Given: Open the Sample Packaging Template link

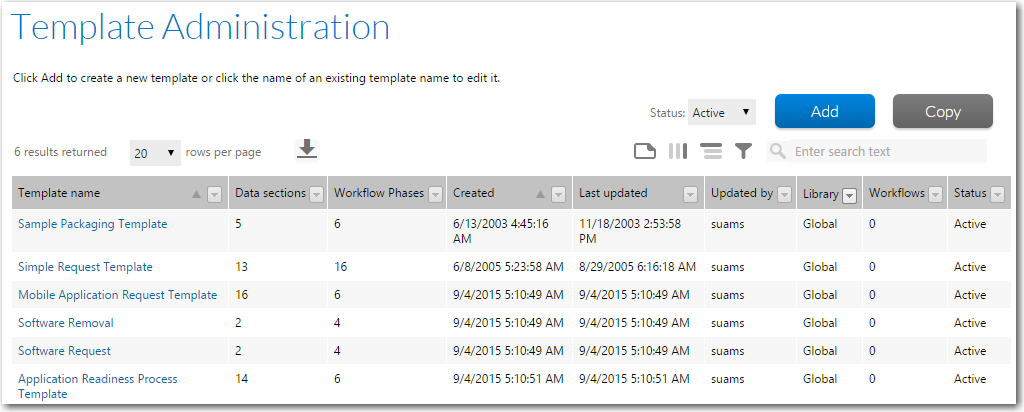Looking at the screenshot, I should pos(93,224).
